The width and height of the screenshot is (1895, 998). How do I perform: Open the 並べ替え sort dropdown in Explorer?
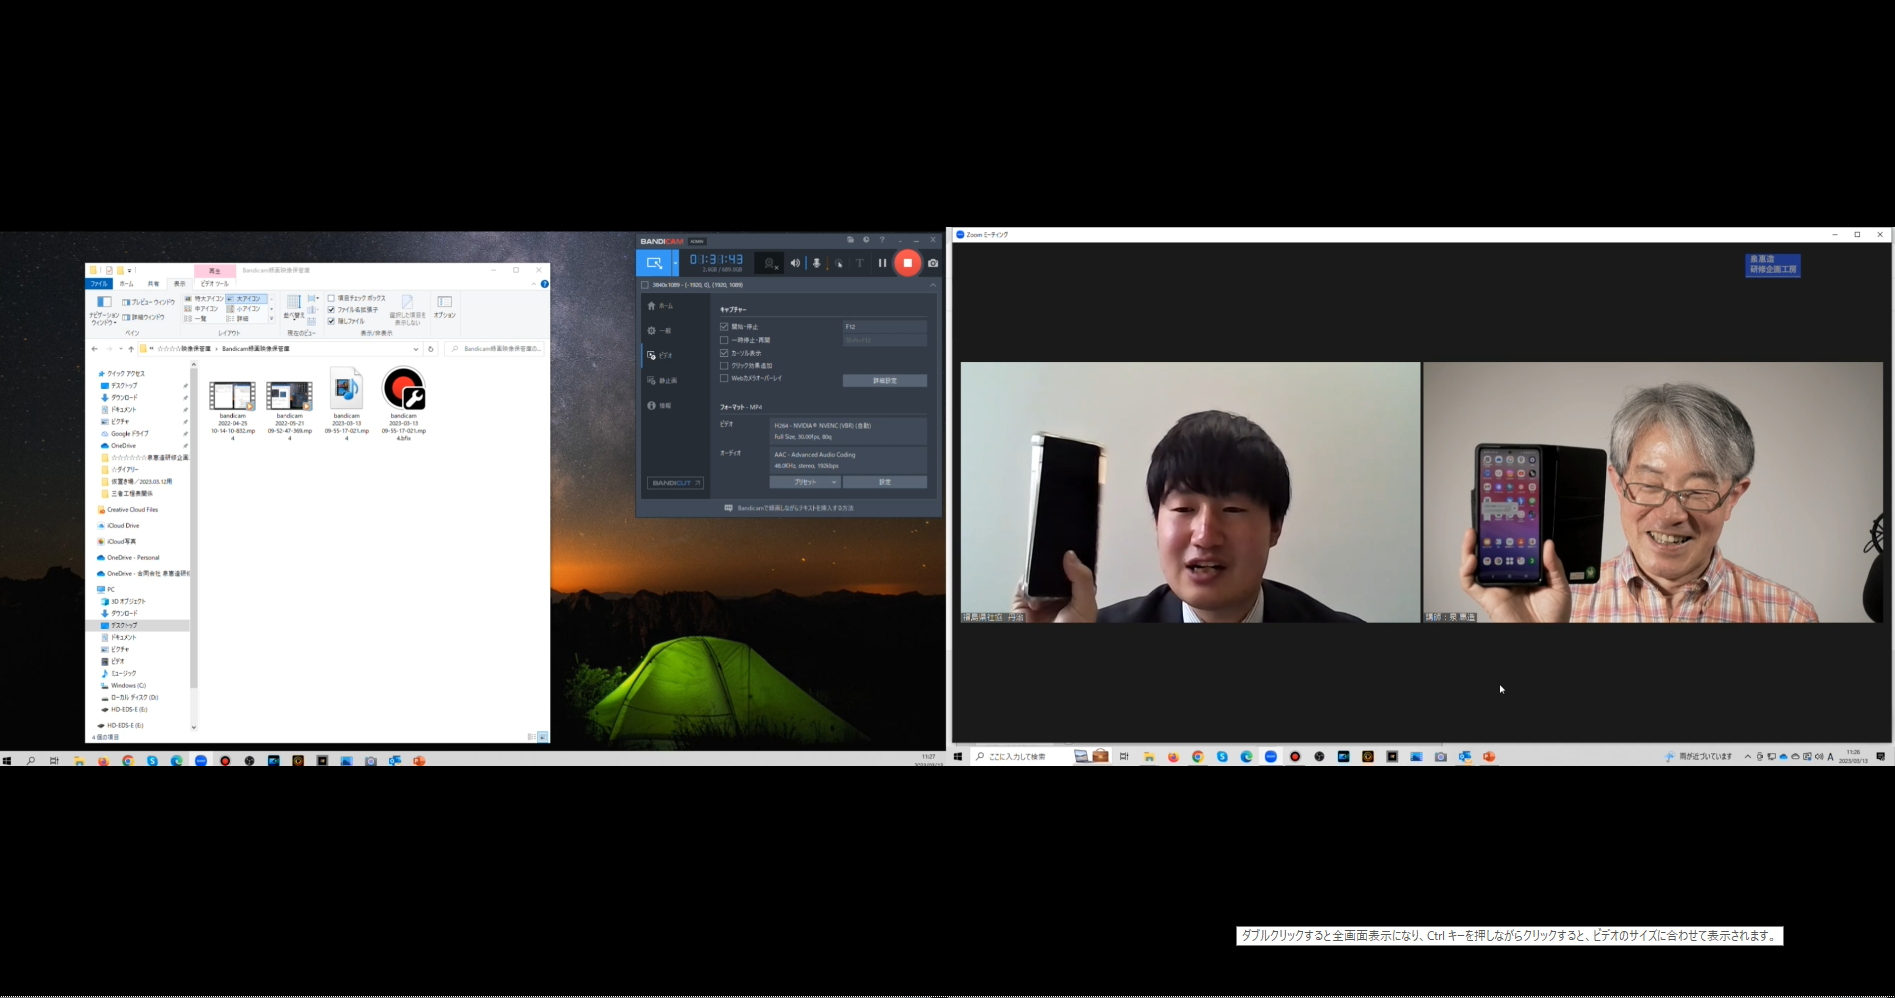click(293, 306)
